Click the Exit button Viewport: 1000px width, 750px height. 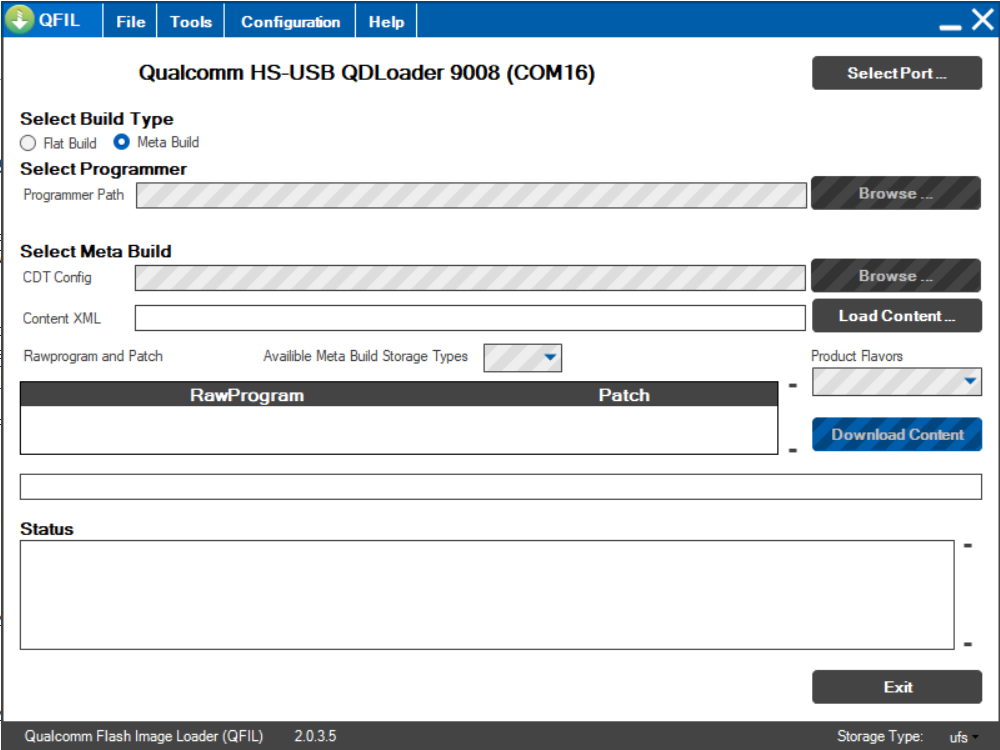pyautogui.click(x=897, y=687)
